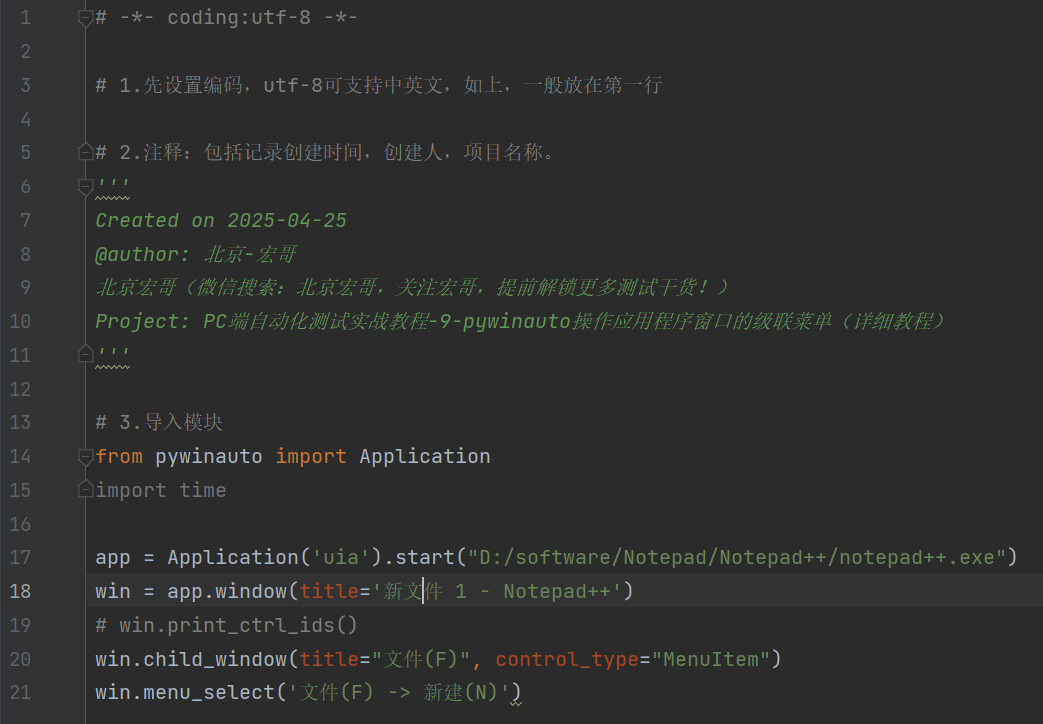Viewport: 1043px width, 724px height.
Task: Click the 'start' method call on line 17
Action: pyautogui.click(x=424, y=557)
